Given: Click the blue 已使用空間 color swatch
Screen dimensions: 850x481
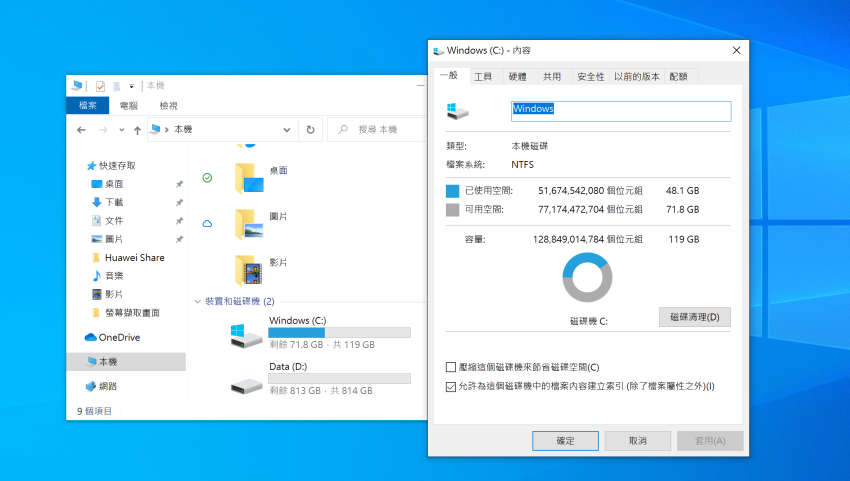Looking at the screenshot, I should tap(452, 191).
